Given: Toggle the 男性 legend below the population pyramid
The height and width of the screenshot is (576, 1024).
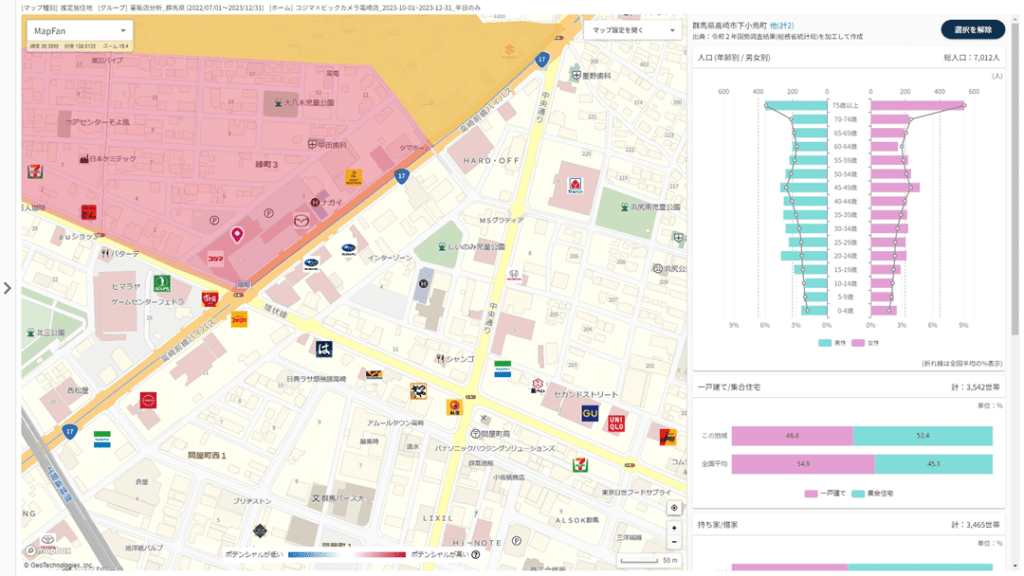Looking at the screenshot, I should (832, 344).
